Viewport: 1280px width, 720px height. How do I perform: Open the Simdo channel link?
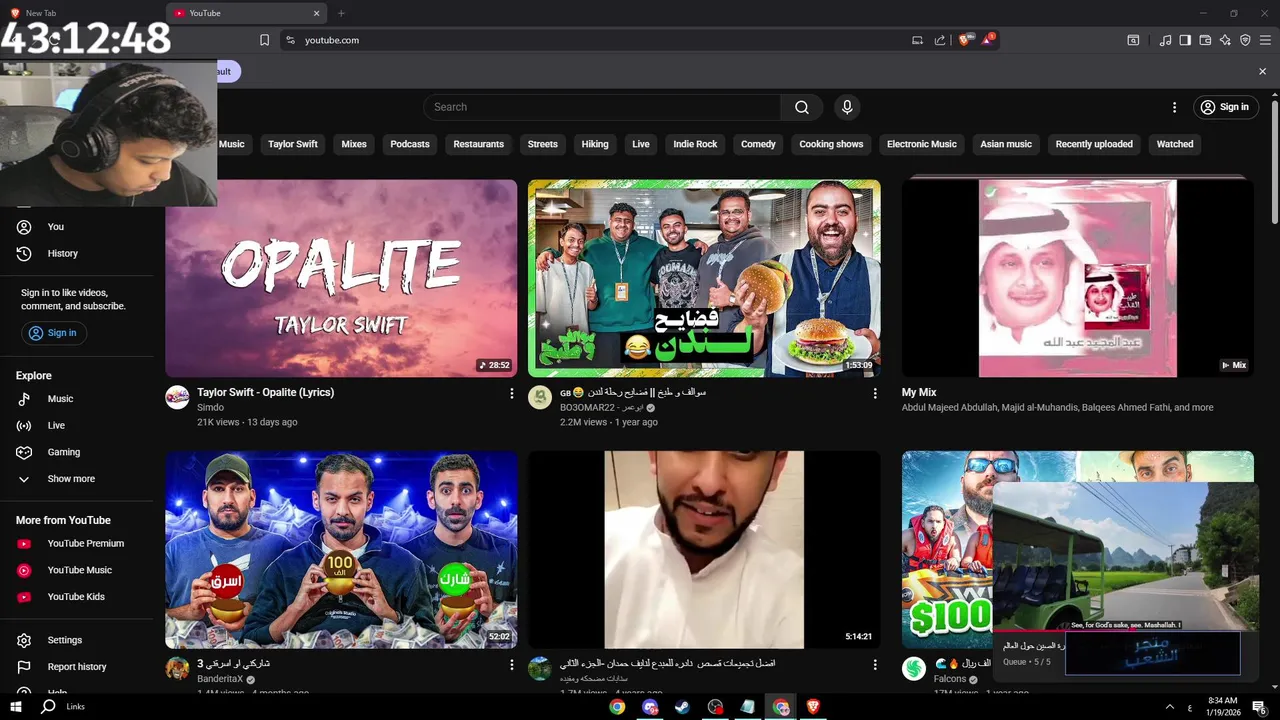tap(211, 408)
